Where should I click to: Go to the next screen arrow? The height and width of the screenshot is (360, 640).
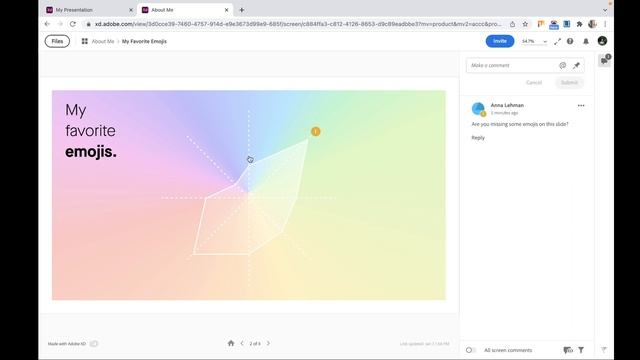tap(268, 343)
